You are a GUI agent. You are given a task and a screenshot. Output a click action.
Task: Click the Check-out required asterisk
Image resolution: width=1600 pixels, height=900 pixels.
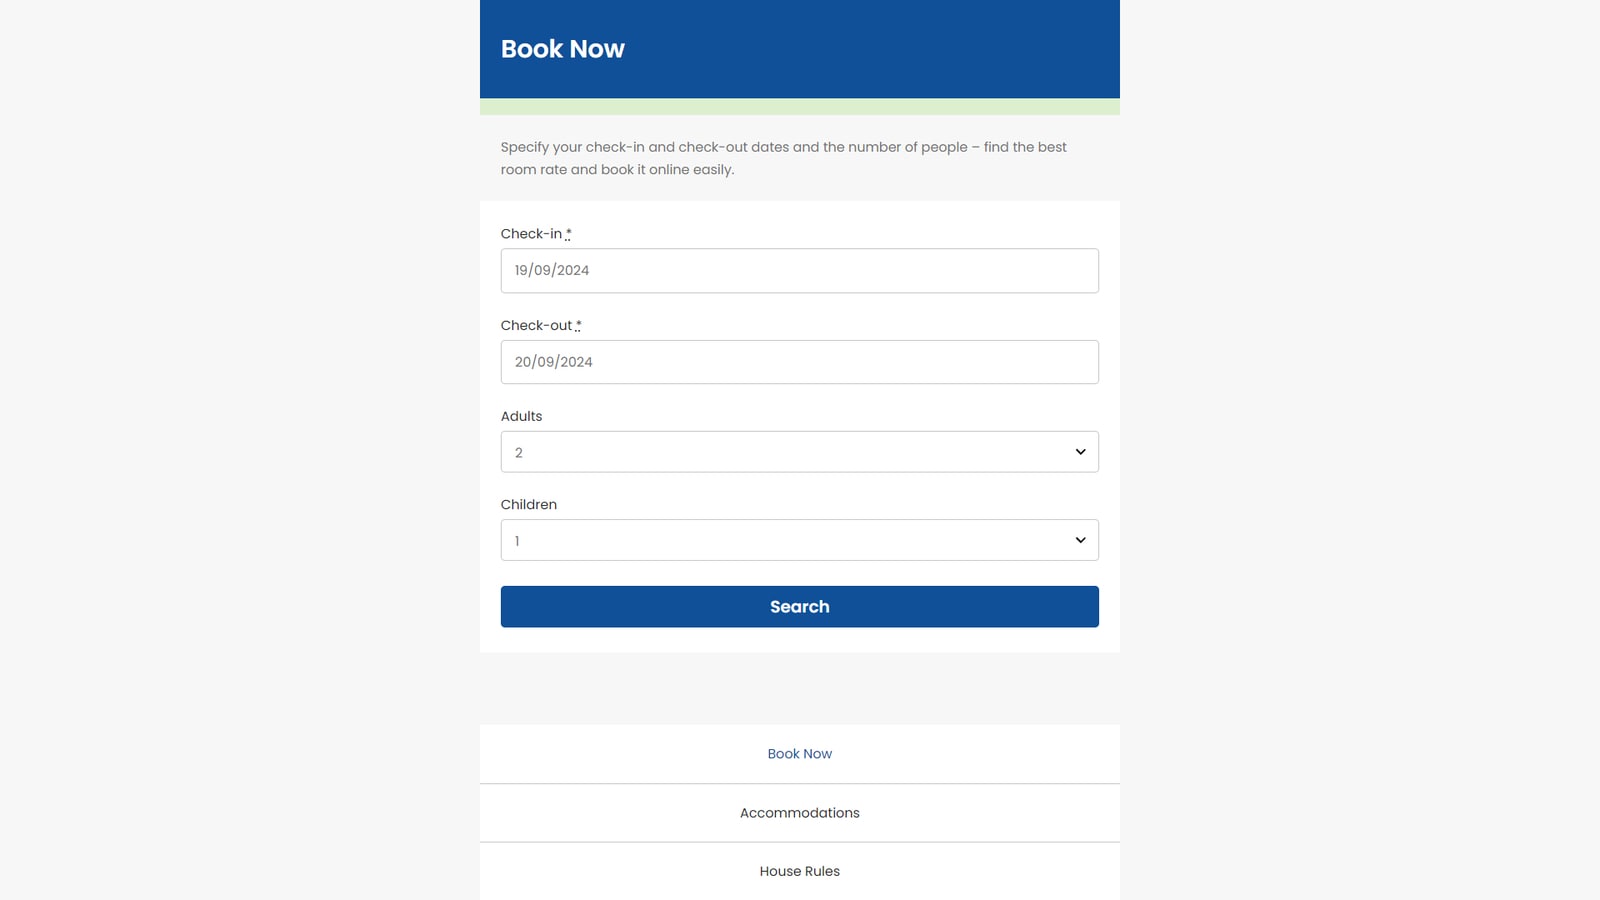(578, 324)
